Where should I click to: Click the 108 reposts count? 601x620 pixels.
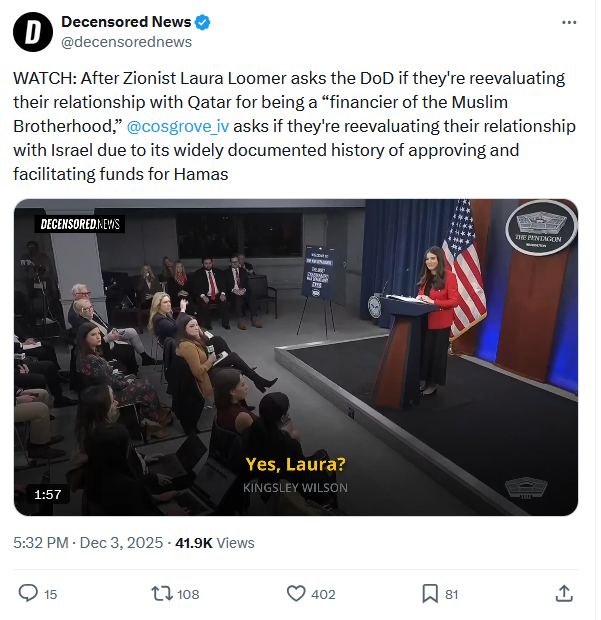pos(188,594)
